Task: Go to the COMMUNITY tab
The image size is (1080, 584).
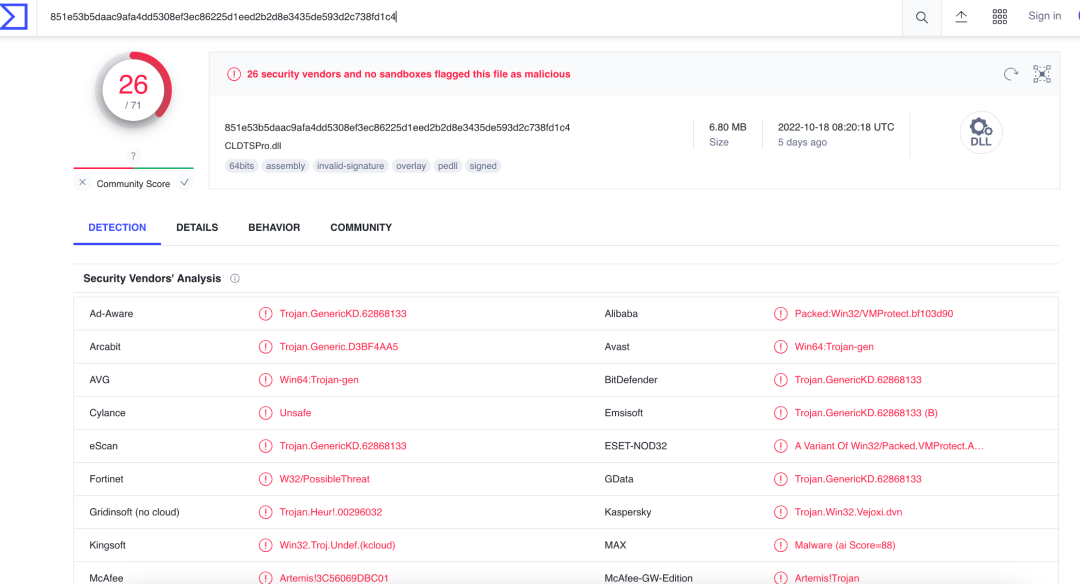Action: [x=361, y=227]
